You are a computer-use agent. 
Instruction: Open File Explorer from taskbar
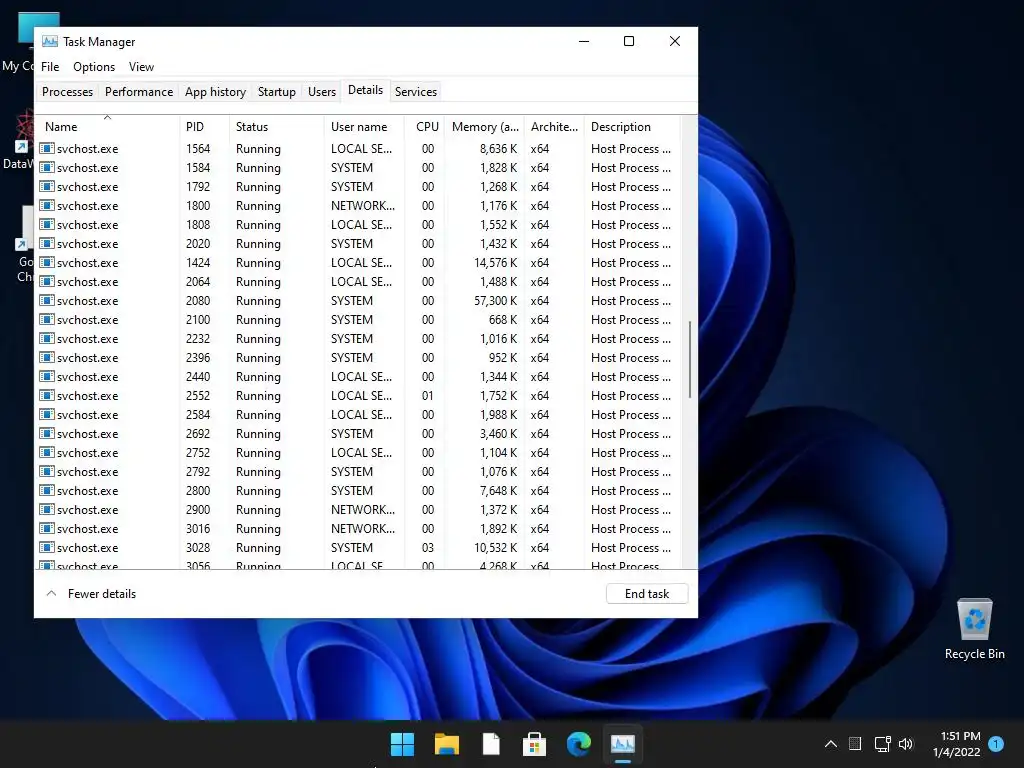[447, 744]
